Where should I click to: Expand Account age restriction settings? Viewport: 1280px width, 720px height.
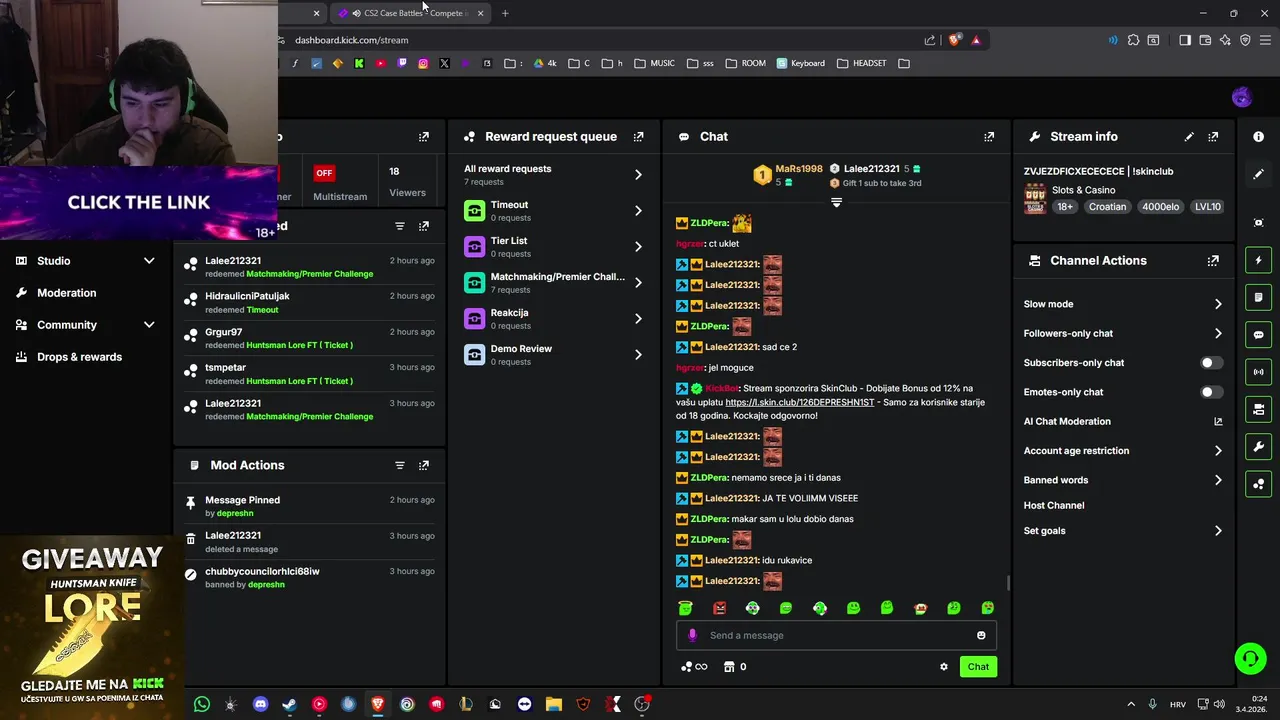pos(1122,451)
